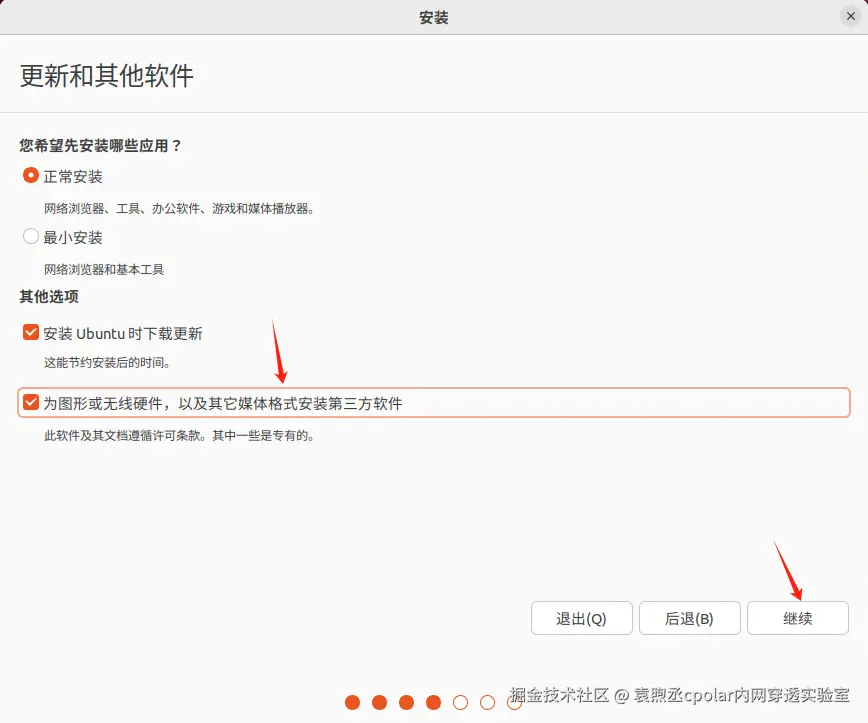868x723 pixels.
Task: Uncheck 安装 Ubuntu 时下载更新 checkbox
Action: 30,333
